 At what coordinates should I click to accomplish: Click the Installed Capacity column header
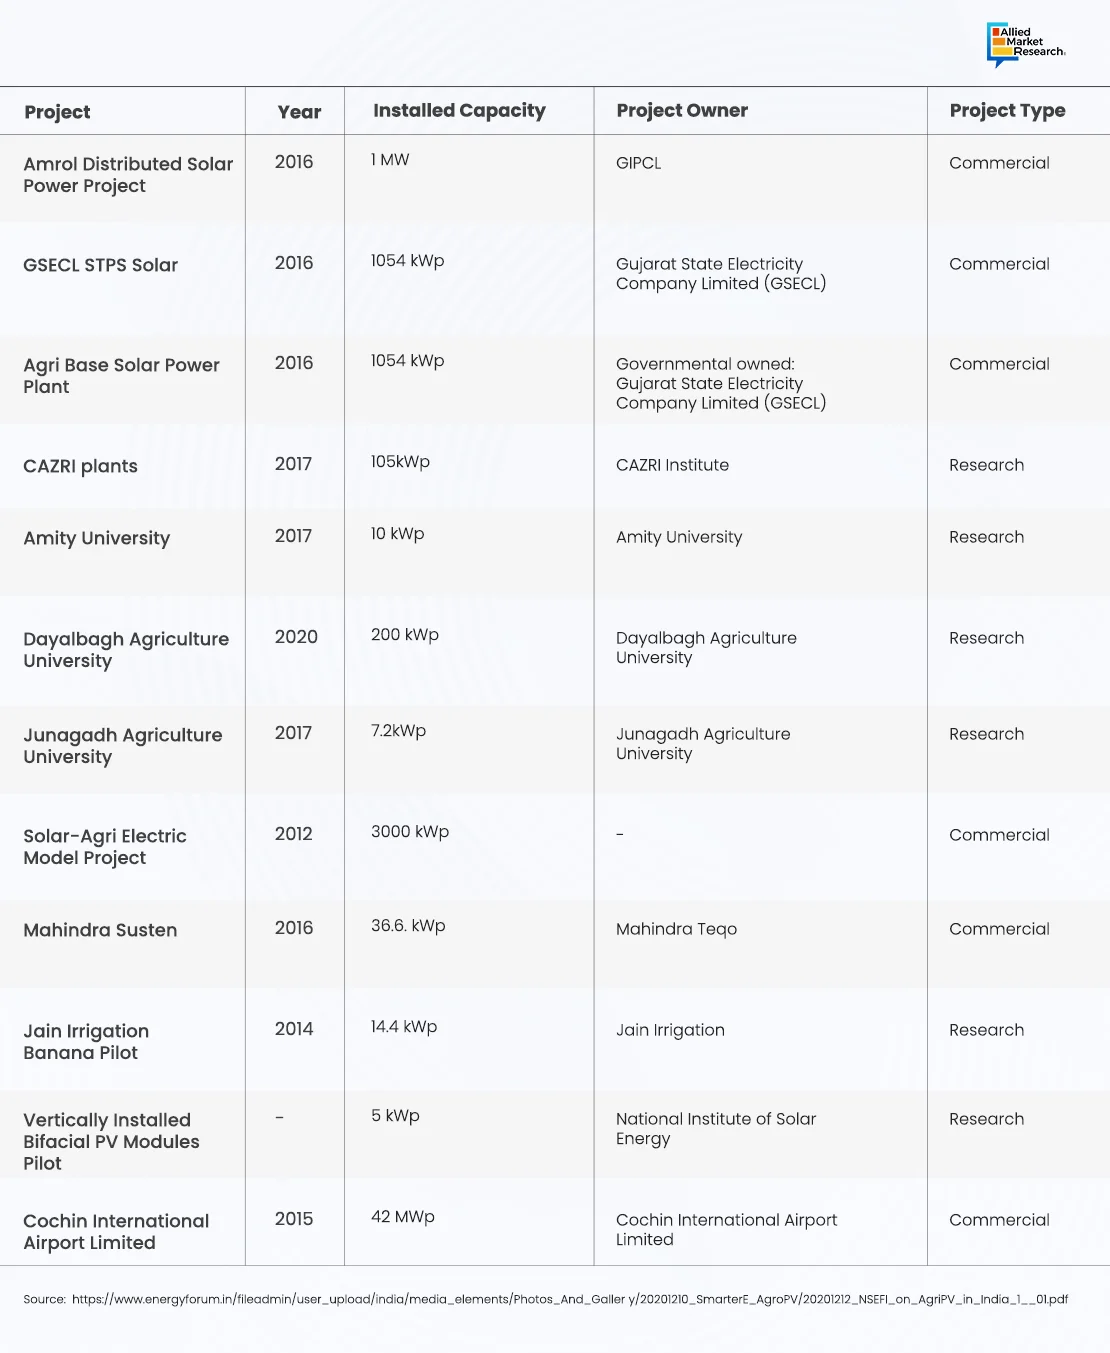[x=459, y=111]
